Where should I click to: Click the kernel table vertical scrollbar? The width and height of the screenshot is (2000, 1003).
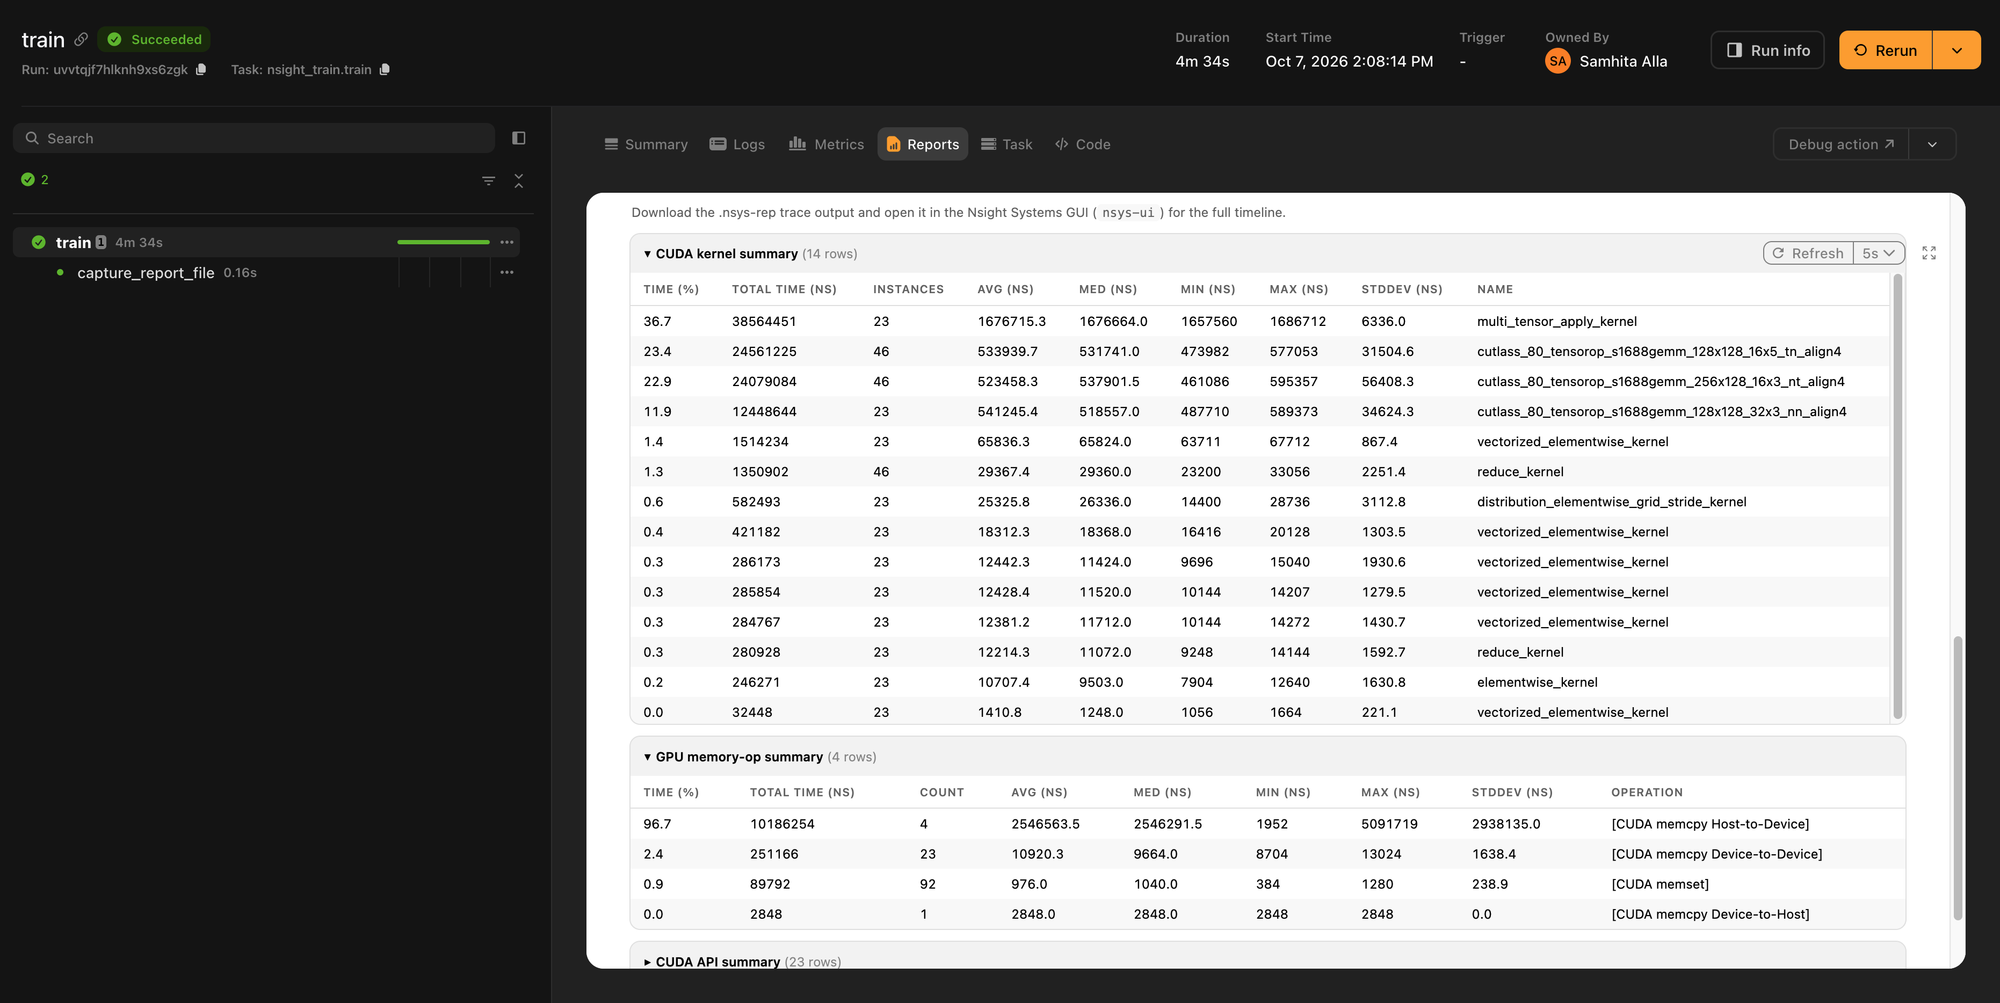click(1897, 496)
